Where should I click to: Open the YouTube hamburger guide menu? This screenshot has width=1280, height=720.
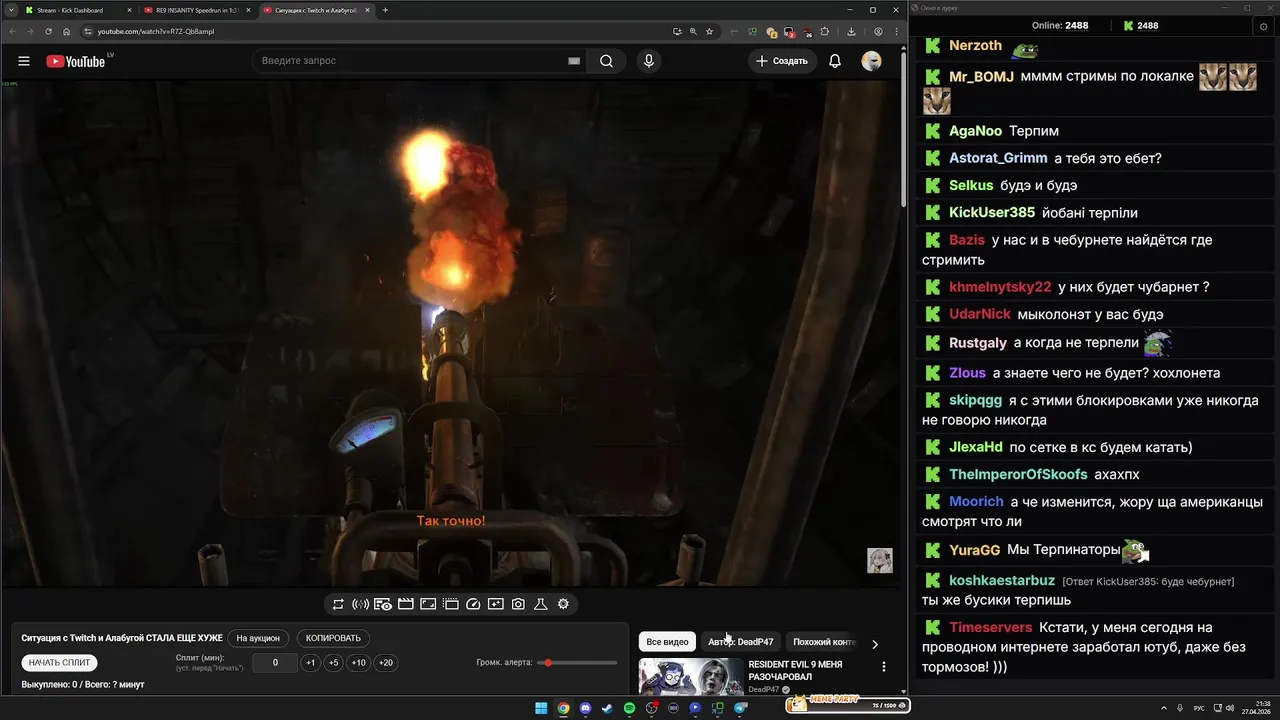click(24, 61)
